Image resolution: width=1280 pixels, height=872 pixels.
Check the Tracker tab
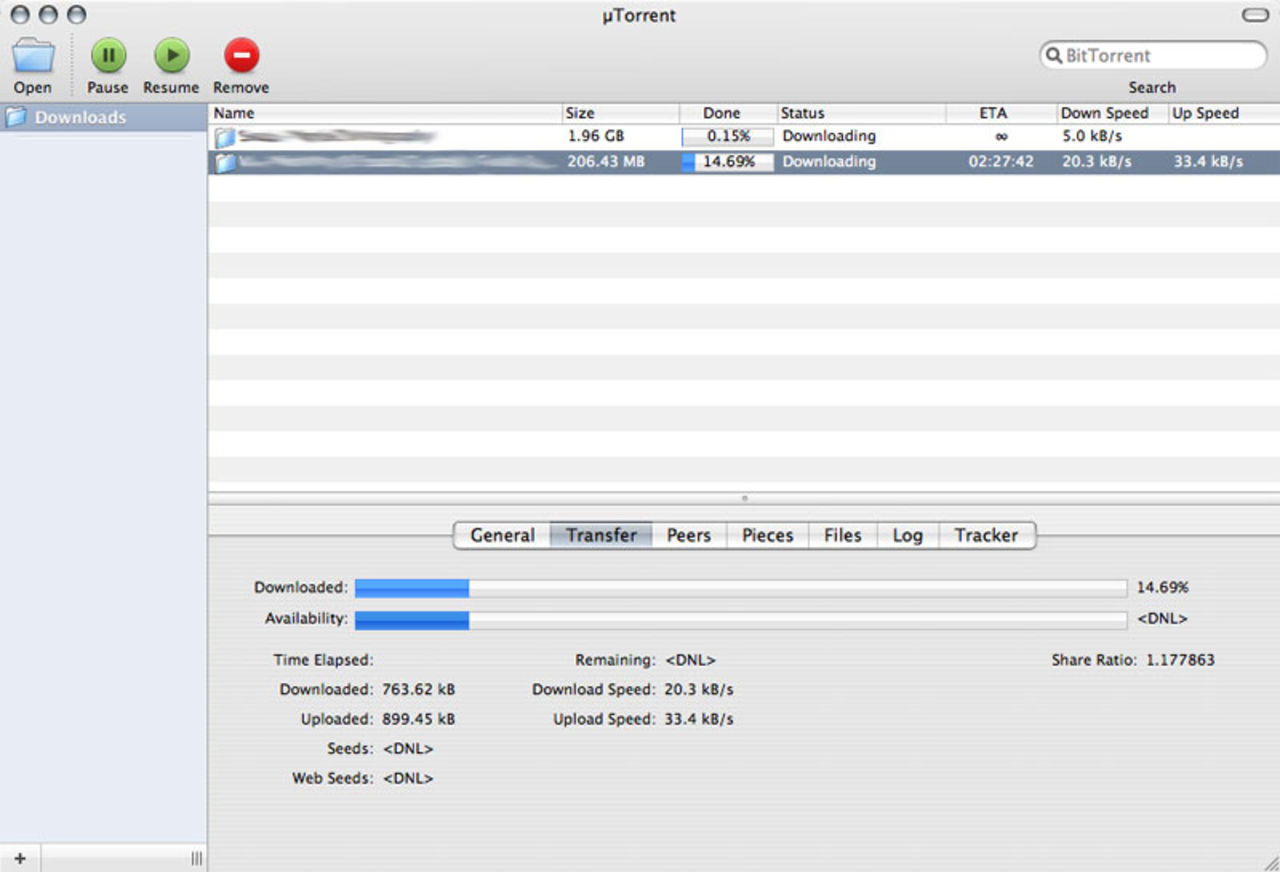click(986, 535)
